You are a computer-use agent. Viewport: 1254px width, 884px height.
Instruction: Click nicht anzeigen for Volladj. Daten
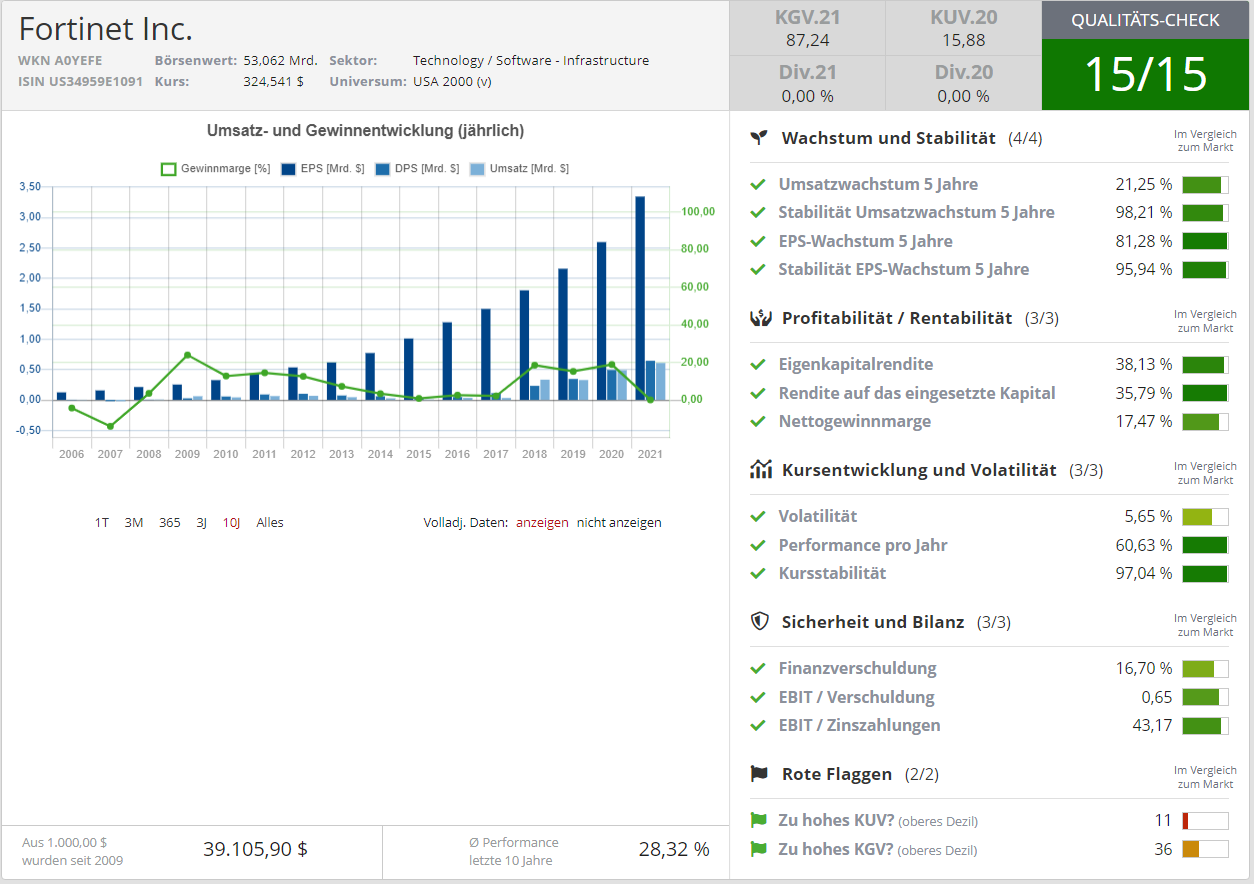point(619,523)
